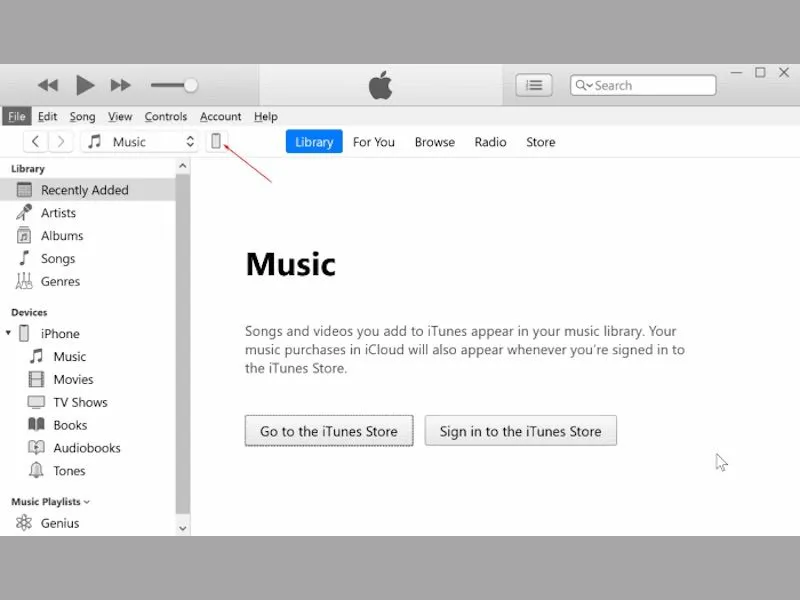800x600 pixels.
Task: Click the TV Shows screen icon
Action: [x=36, y=402]
